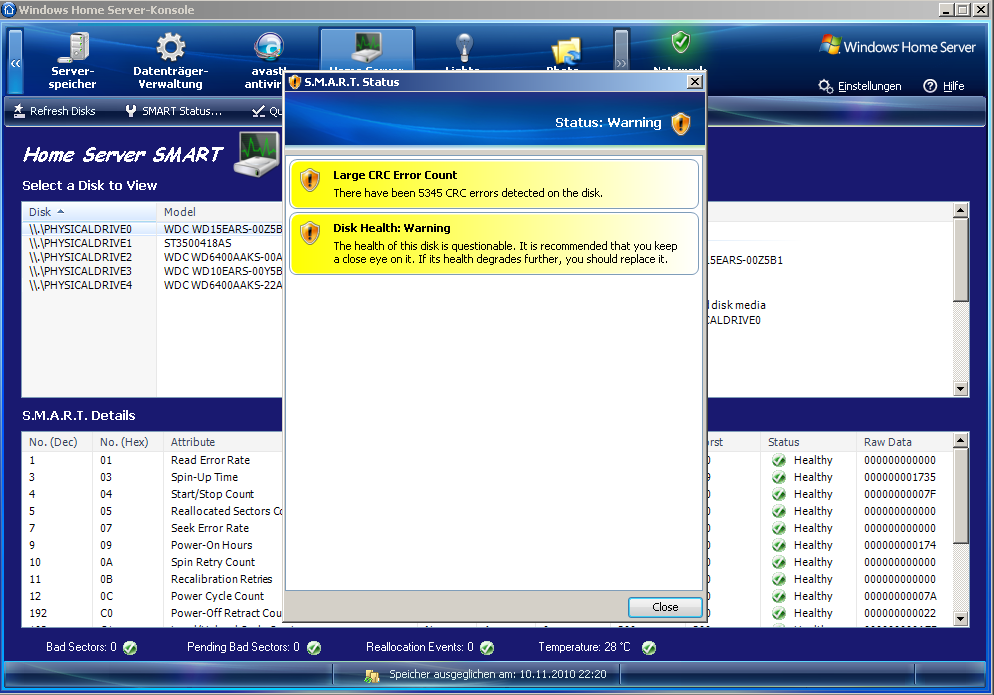Select the Home Server SMART tab
This screenshot has height=695, width=994.
pos(367,49)
